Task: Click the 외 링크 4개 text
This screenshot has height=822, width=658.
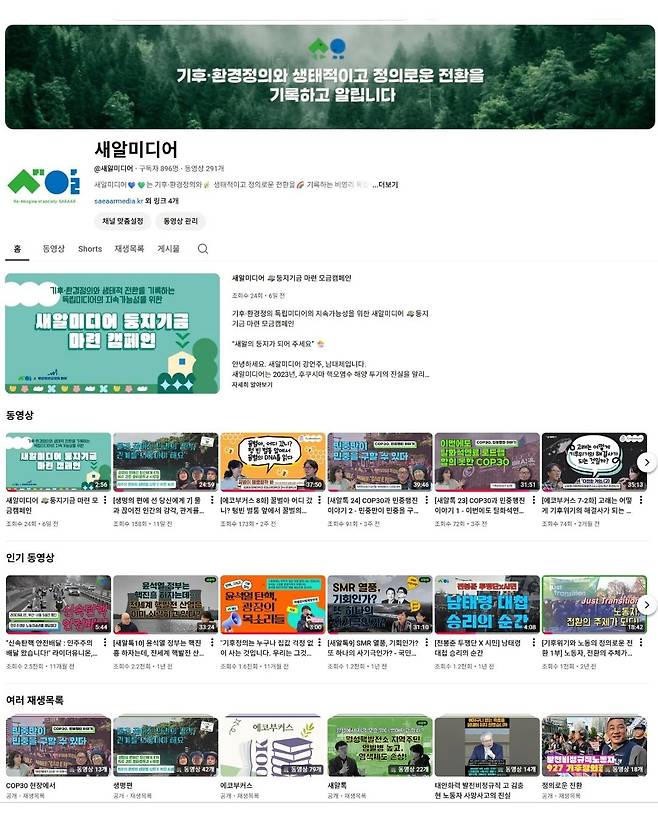Action: click(x=162, y=201)
